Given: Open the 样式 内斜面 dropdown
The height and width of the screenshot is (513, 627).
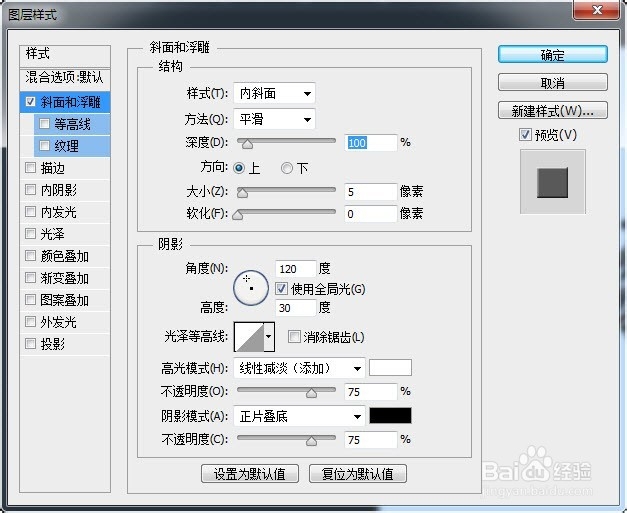Looking at the screenshot, I should pos(274,94).
